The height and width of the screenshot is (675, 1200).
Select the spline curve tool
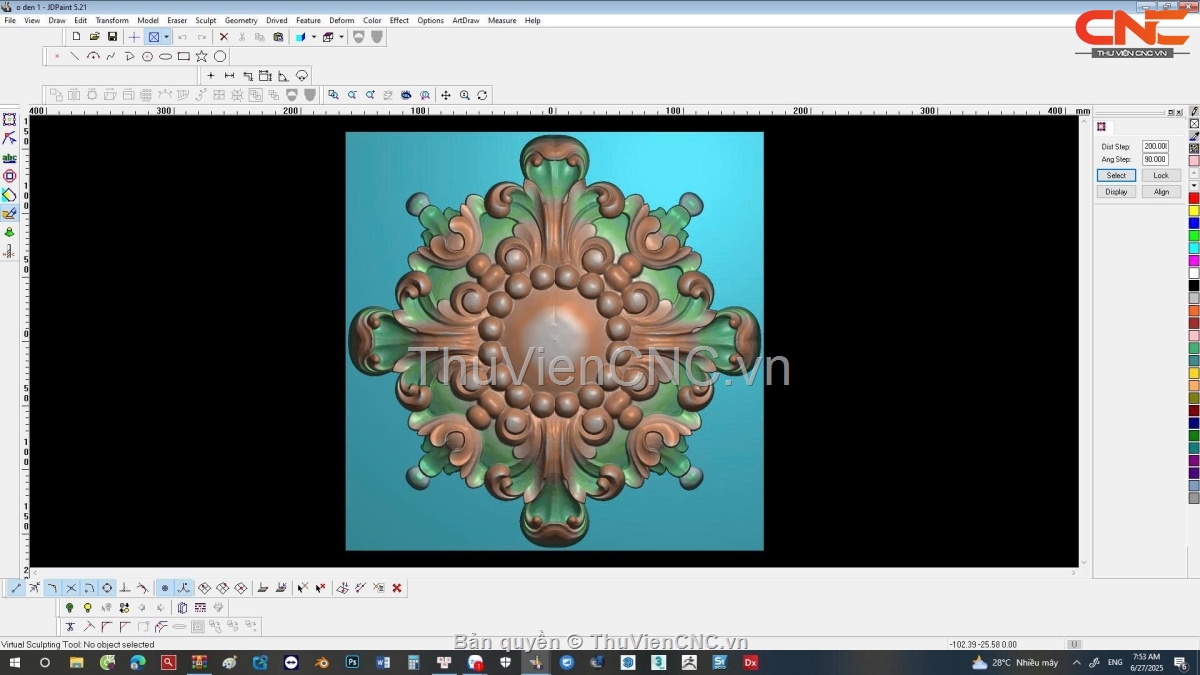pyautogui.click(x=111, y=56)
